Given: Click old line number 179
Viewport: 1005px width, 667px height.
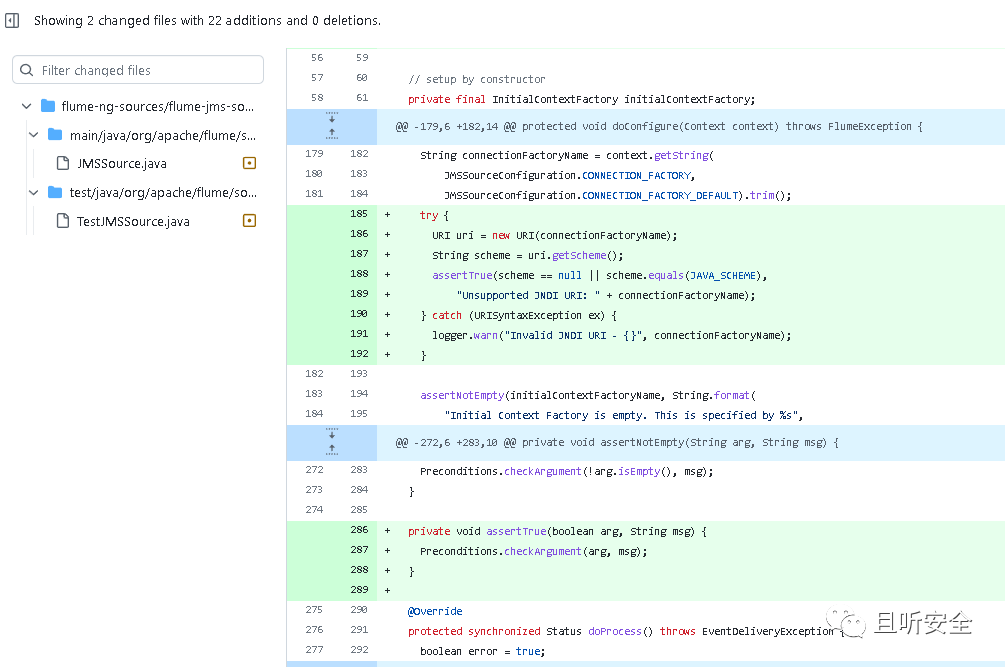Looking at the screenshot, I should (x=314, y=154).
